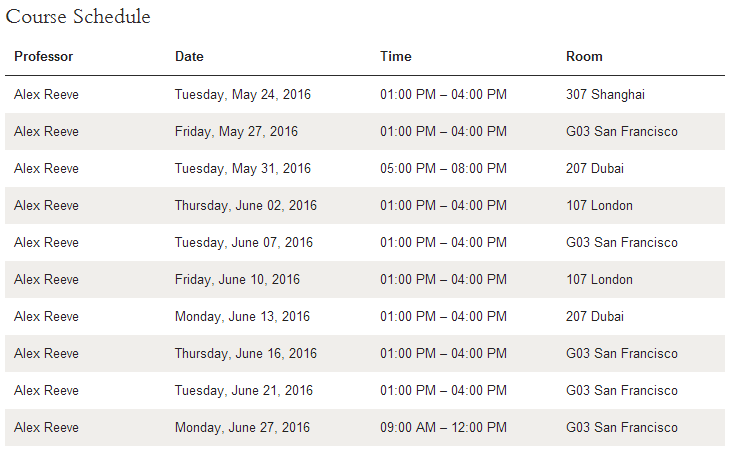Select the Friday, May 27, 2016 row date
This screenshot has width=736, height=458.
[236, 131]
